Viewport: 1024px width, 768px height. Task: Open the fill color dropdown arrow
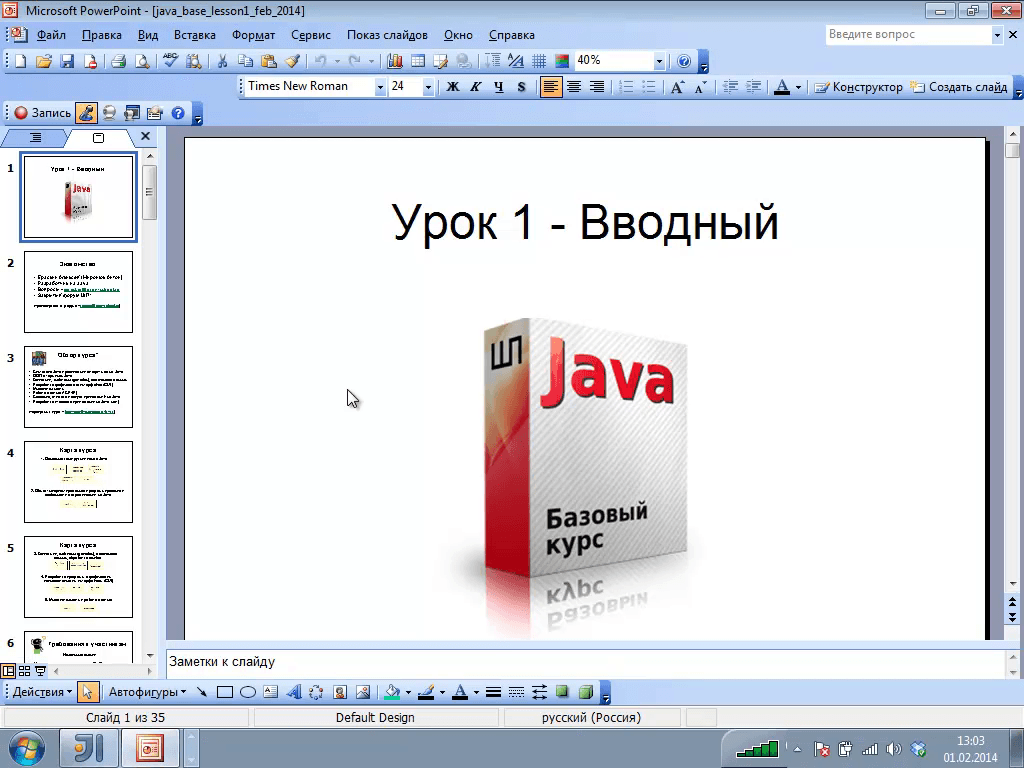(x=408, y=692)
